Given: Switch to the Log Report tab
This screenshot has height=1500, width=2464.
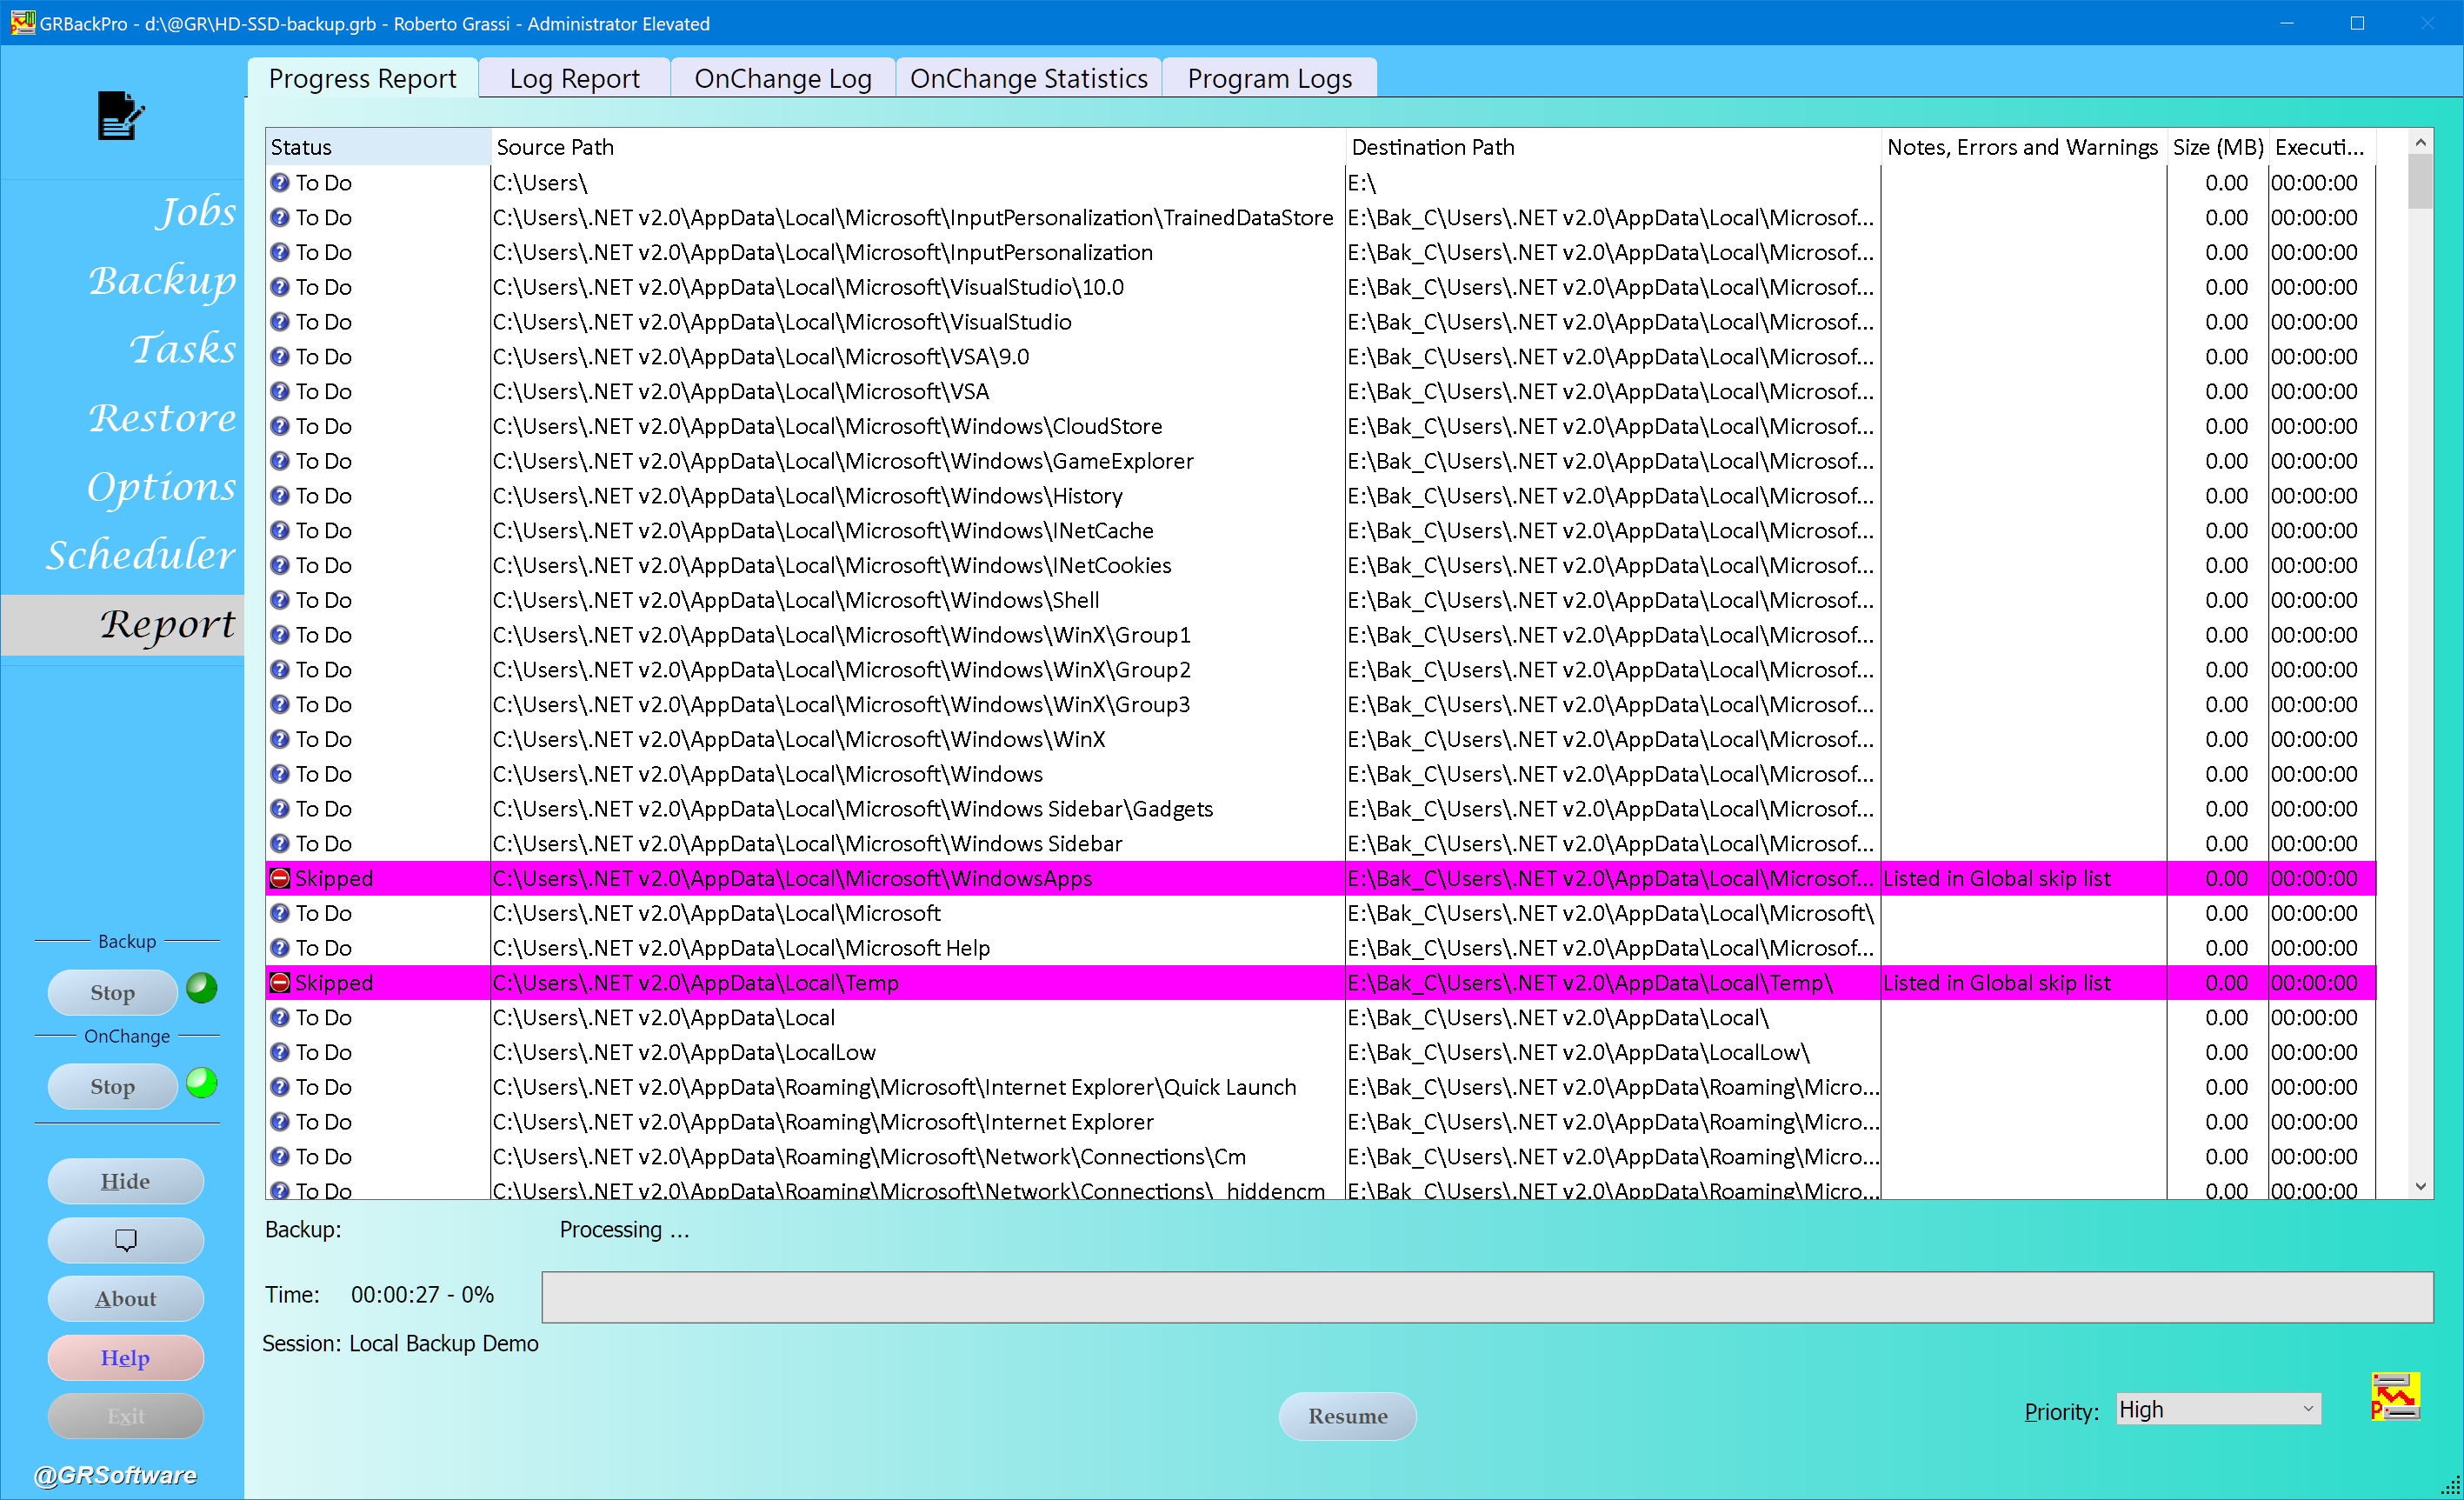Looking at the screenshot, I should tap(574, 79).
